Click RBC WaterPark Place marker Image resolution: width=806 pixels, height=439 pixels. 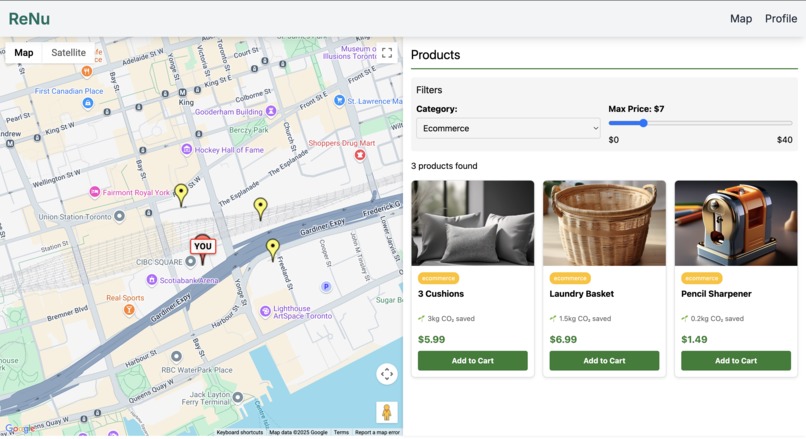(x=176, y=356)
